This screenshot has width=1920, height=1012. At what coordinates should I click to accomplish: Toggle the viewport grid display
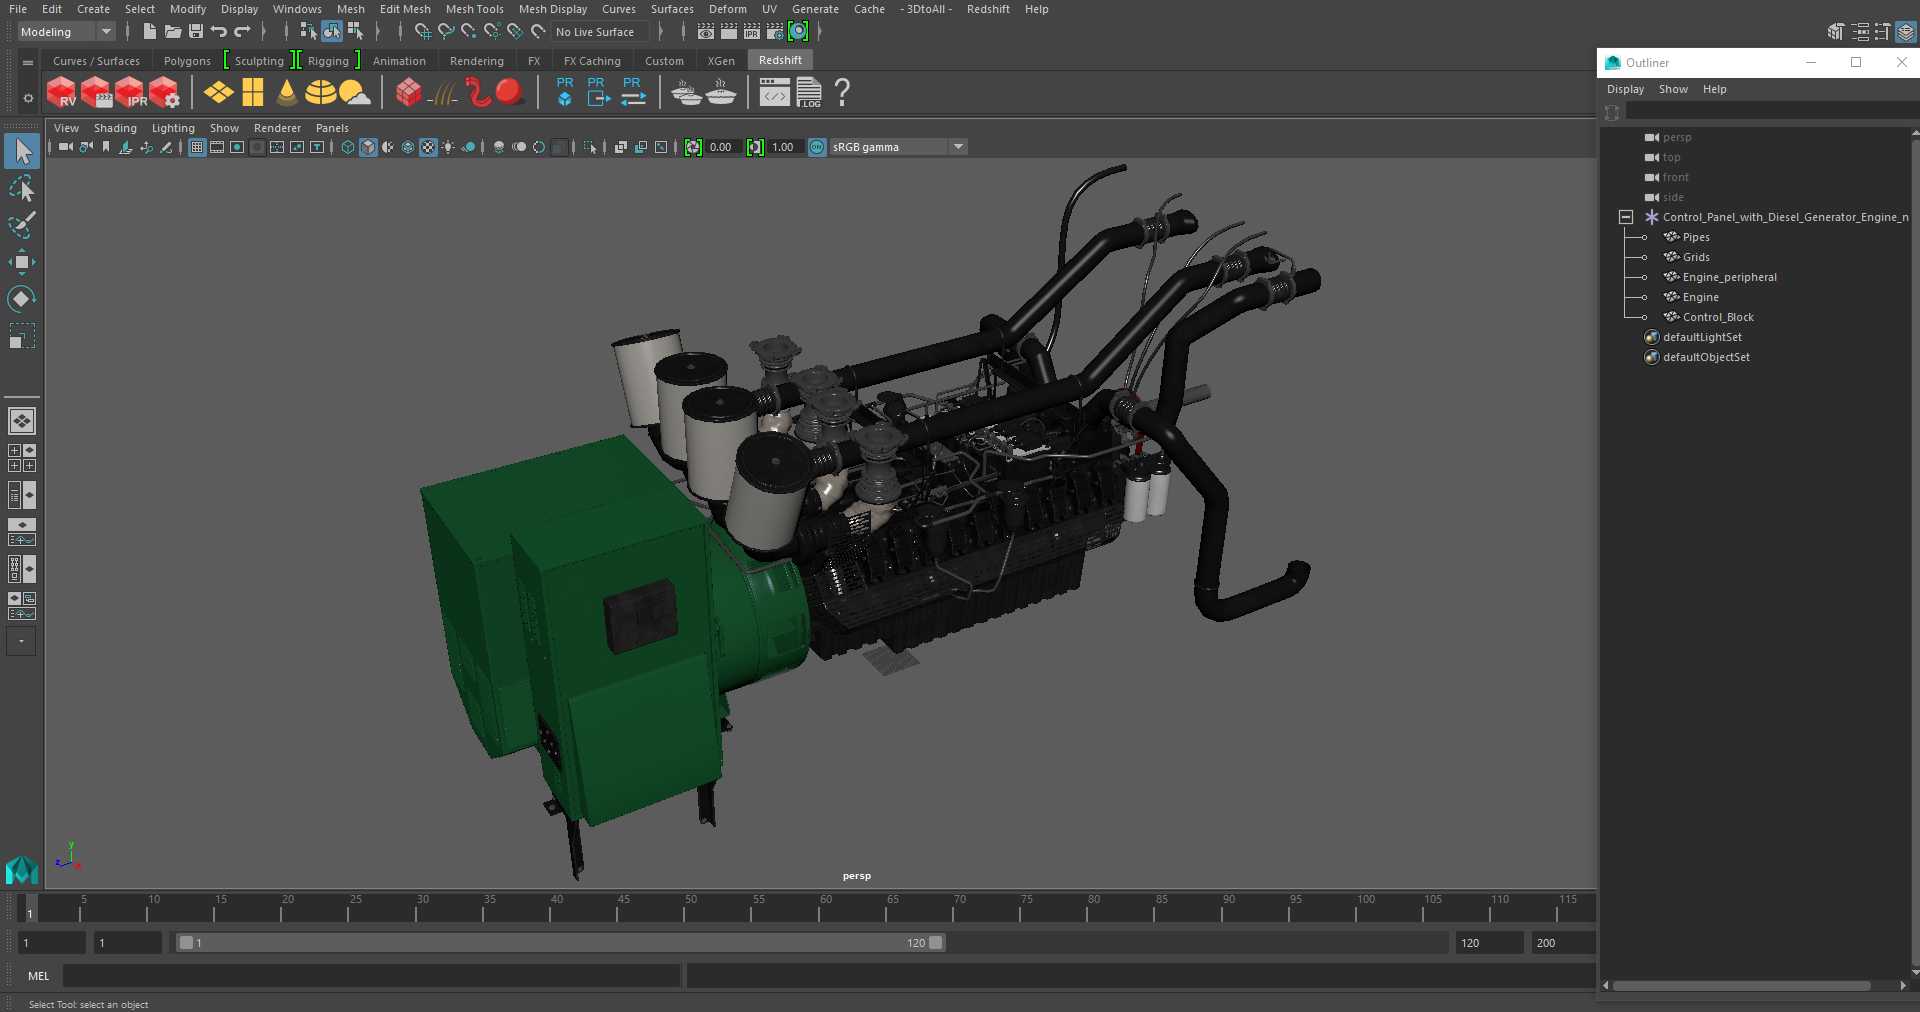click(x=197, y=147)
